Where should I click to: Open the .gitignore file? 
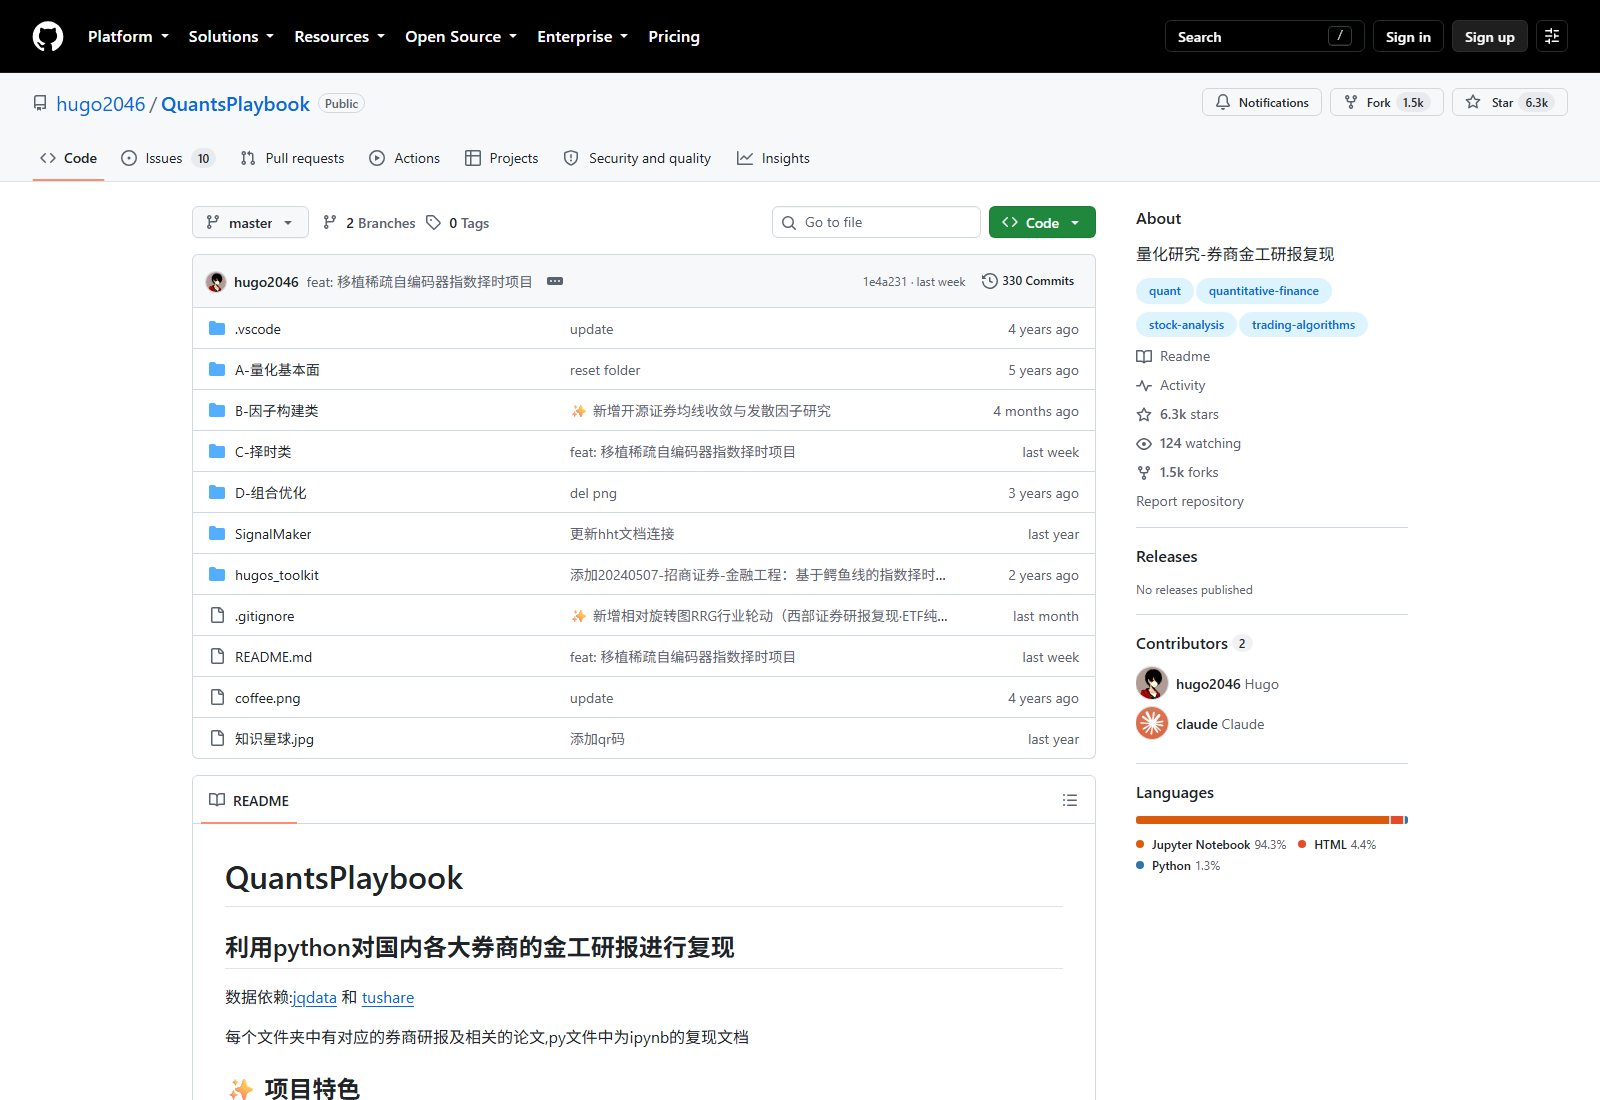pyautogui.click(x=264, y=616)
